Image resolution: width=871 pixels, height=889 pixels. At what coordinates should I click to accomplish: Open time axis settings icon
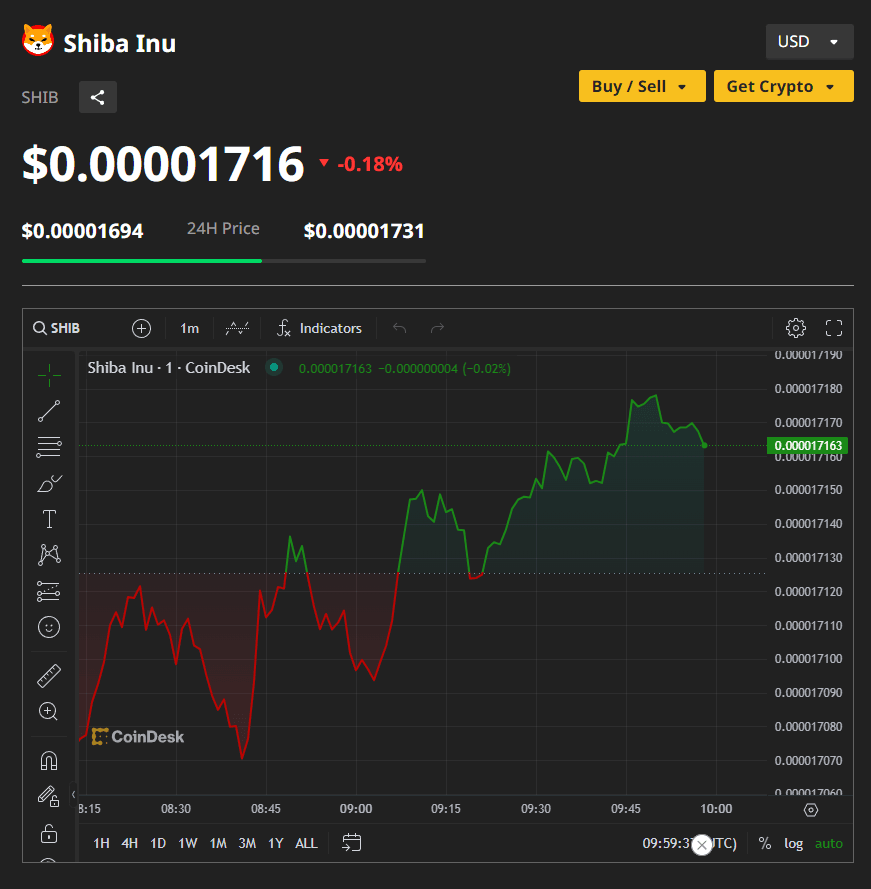pyautogui.click(x=811, y=810)
